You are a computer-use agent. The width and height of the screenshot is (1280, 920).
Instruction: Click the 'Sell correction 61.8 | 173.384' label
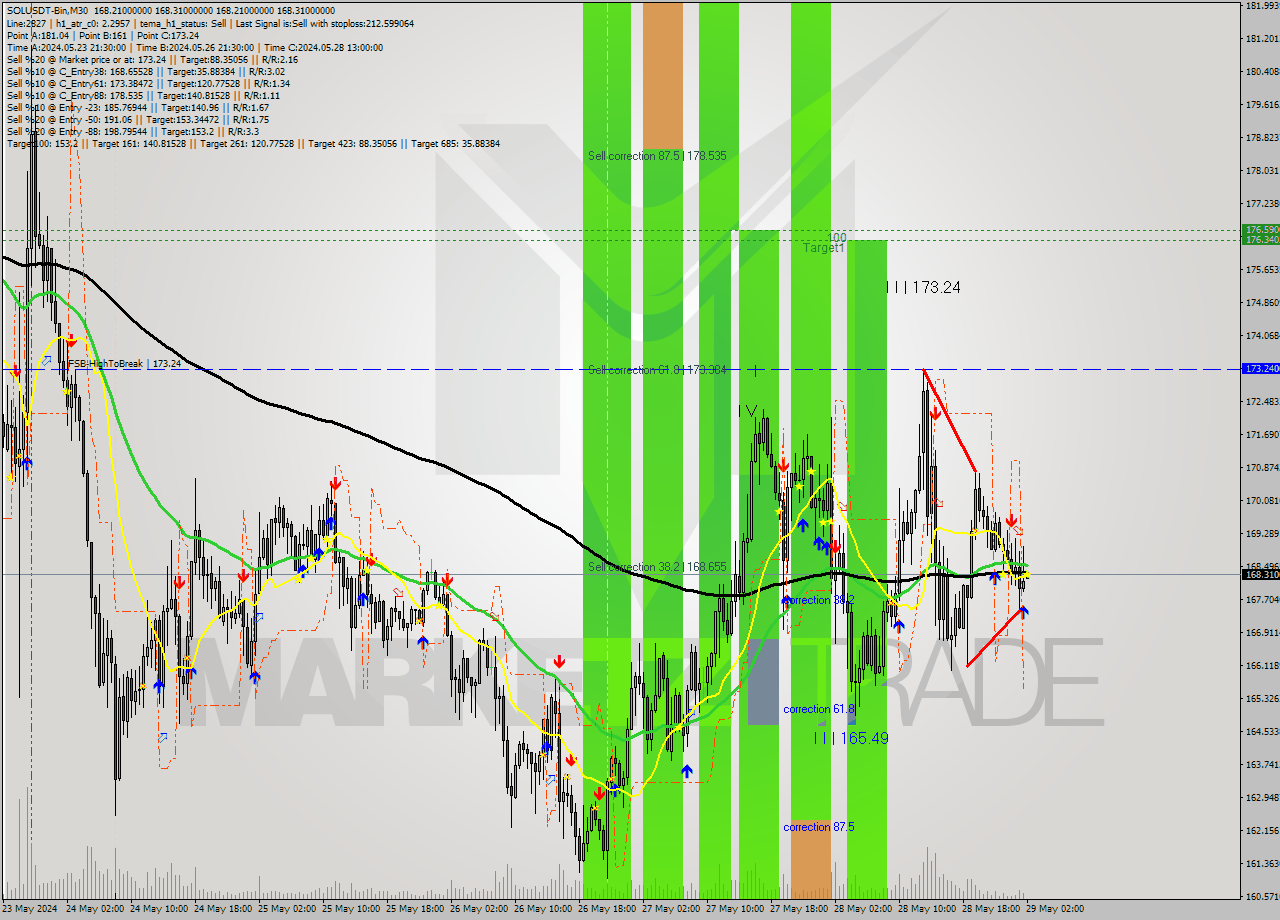coord(657,370)
